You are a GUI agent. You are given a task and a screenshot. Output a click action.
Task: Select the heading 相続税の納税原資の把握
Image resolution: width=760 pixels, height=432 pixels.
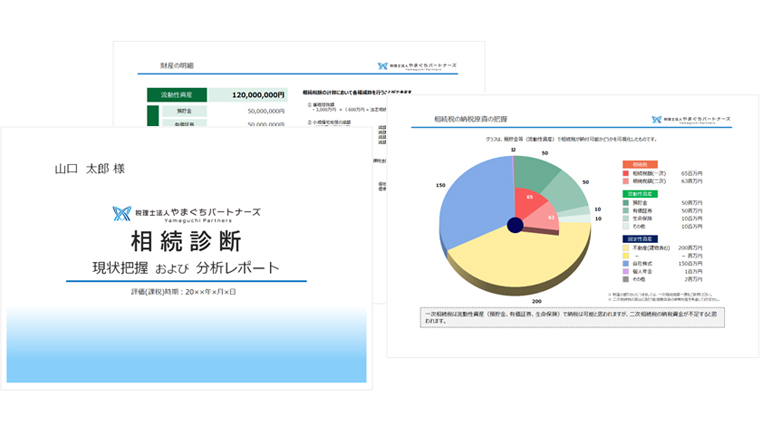tap(470, 119)
